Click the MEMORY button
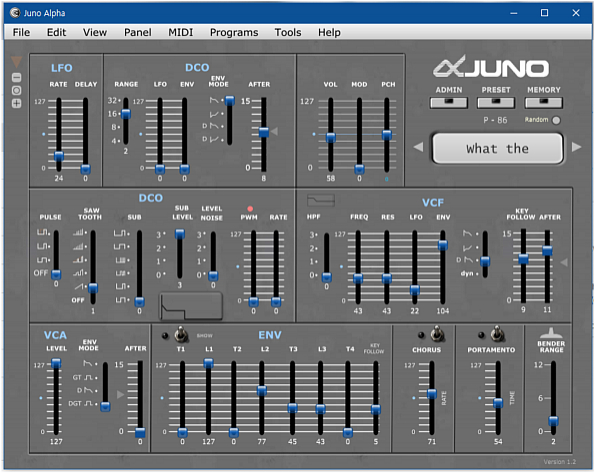Image resolution: width=595 pixels, height=473 pixels. click(543, 102)
